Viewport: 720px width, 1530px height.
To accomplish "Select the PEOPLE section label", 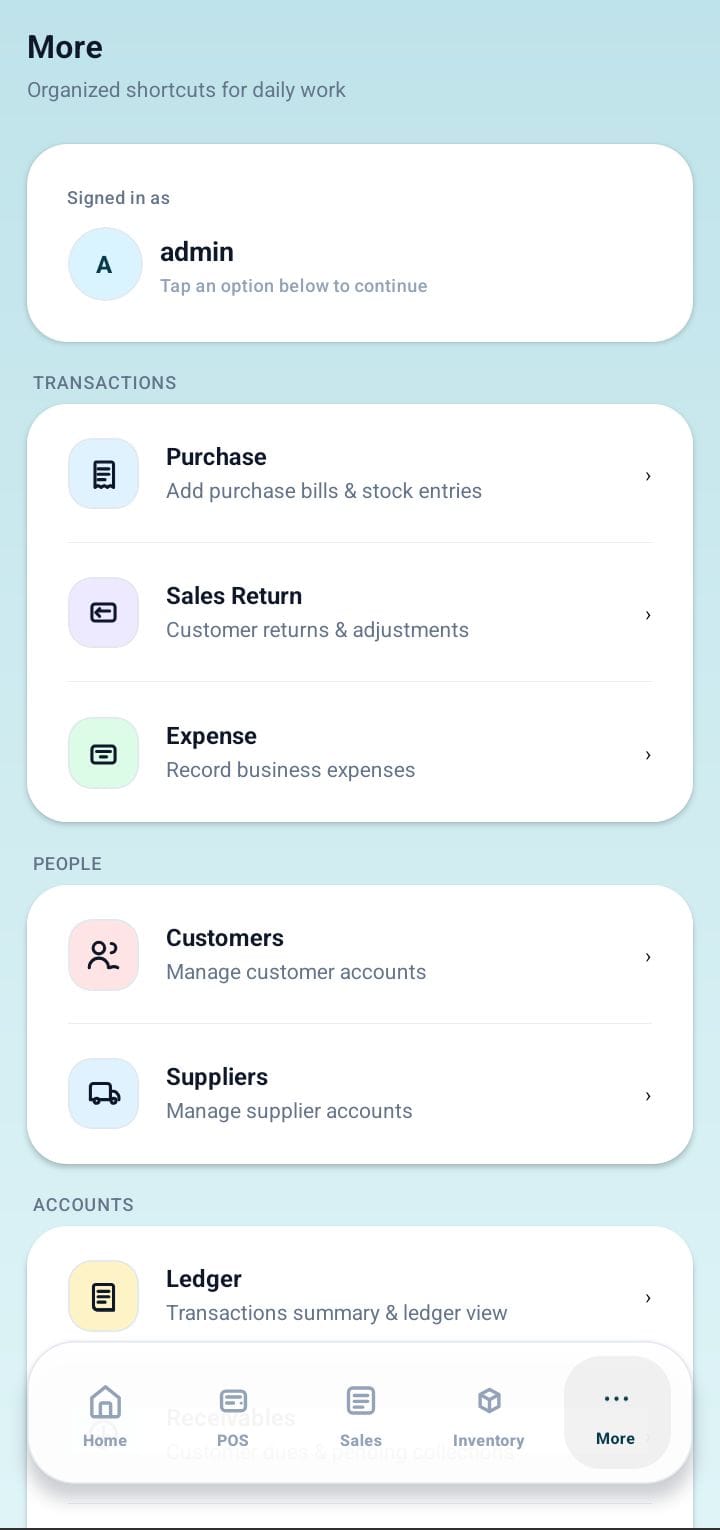I will pos(67,863).
